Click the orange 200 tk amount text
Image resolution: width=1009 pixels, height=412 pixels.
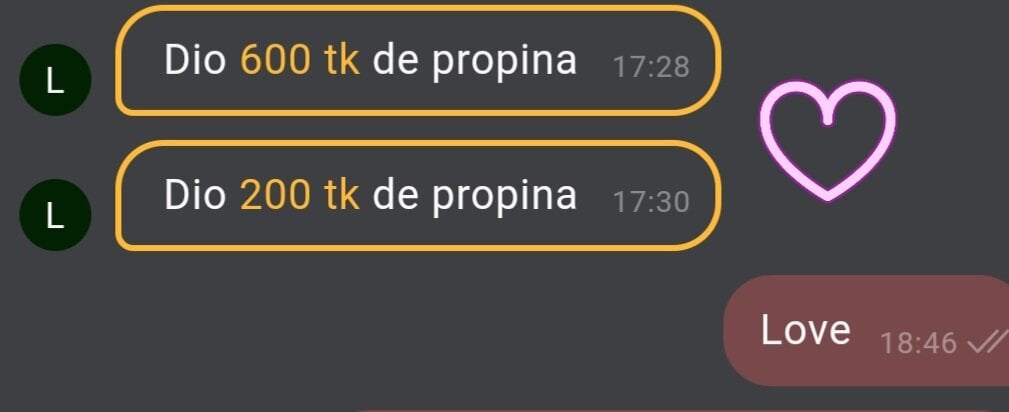coord(299,195)
